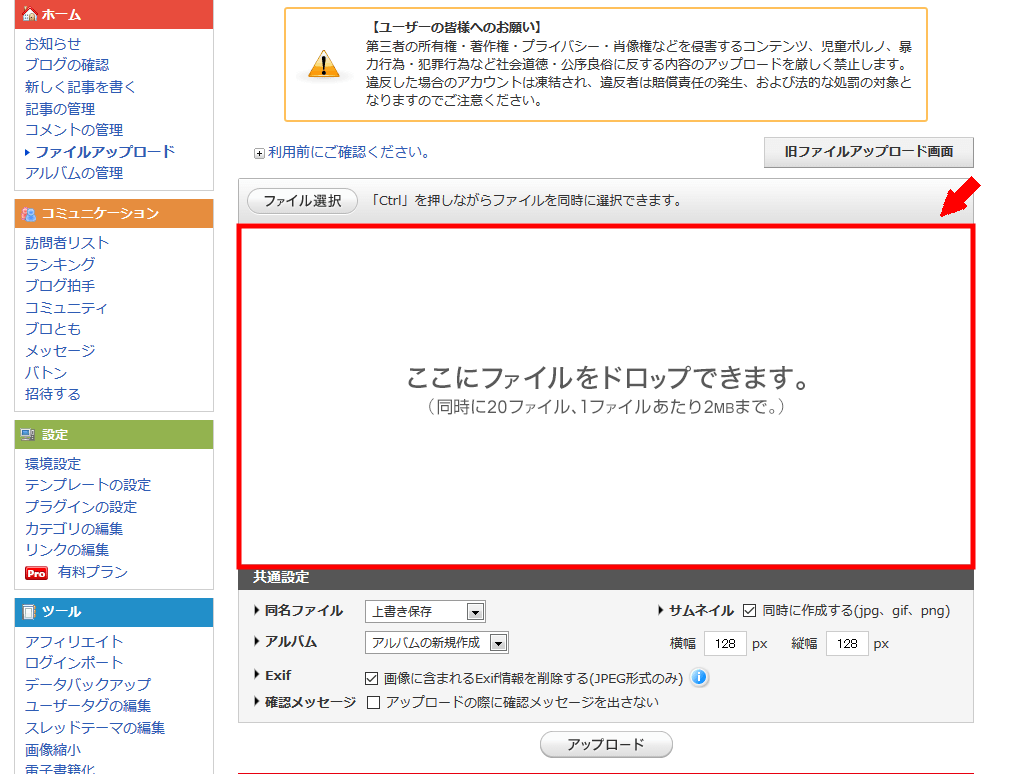Click the ファイル選択 button
The width and height of the screenshot is (1021, 774).
[302, 200]
